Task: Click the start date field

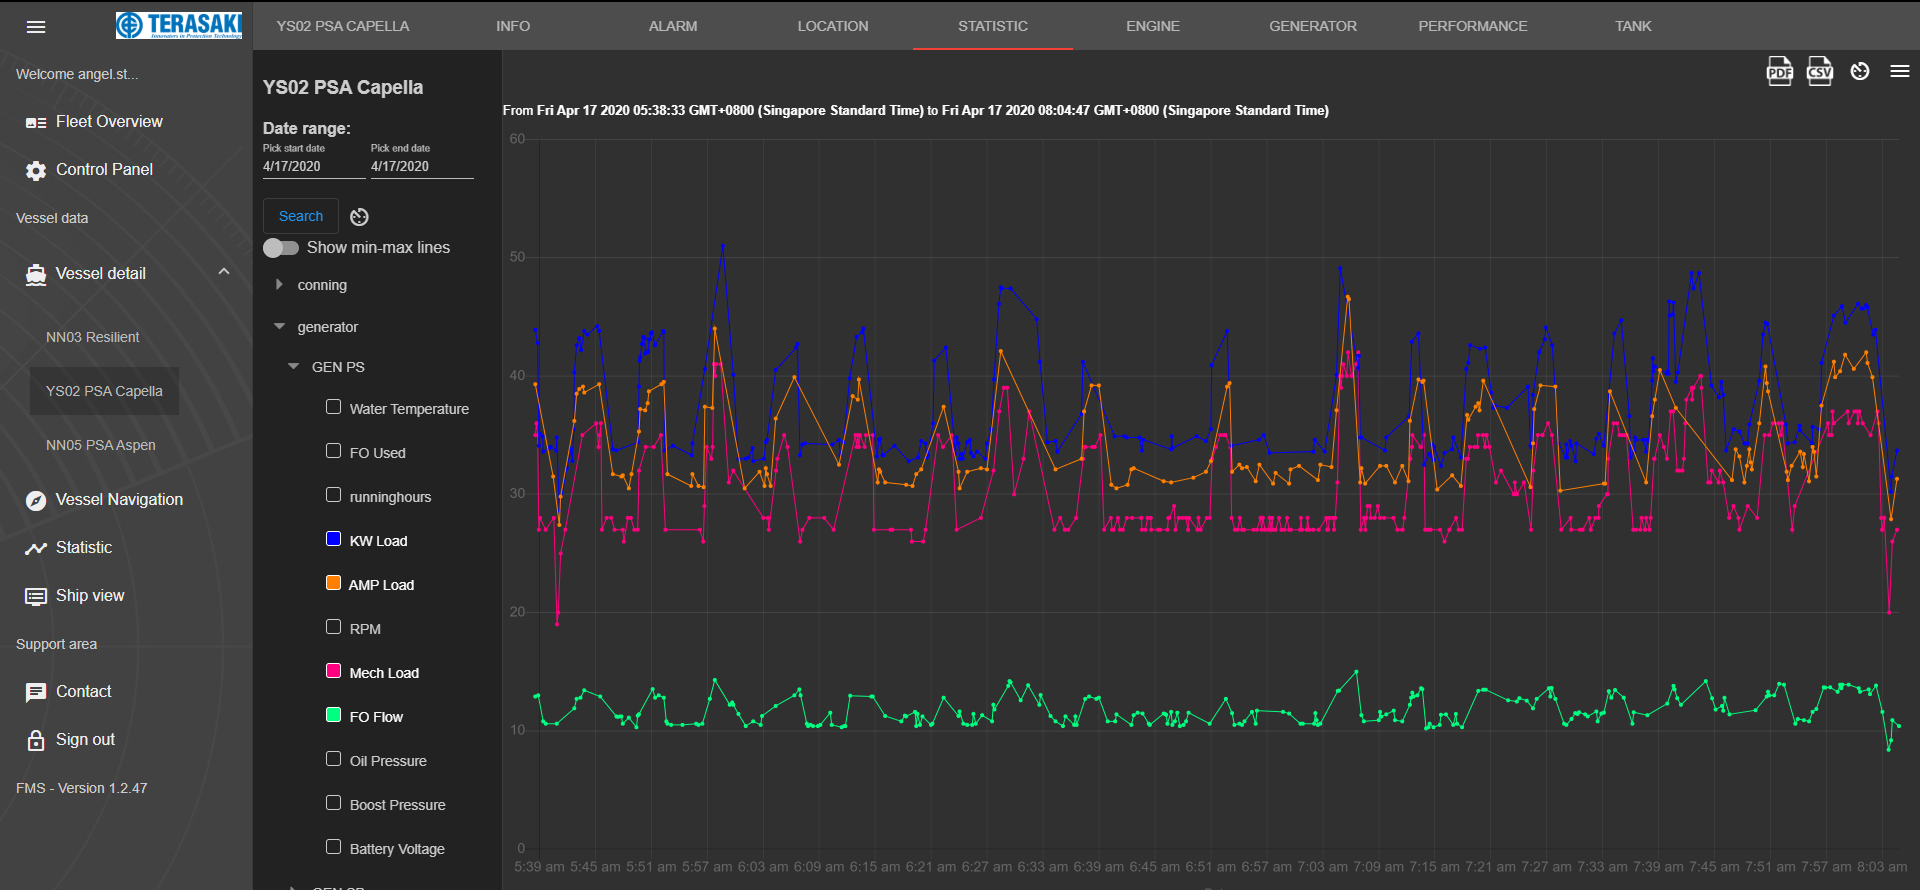Action: coord(314,166)
